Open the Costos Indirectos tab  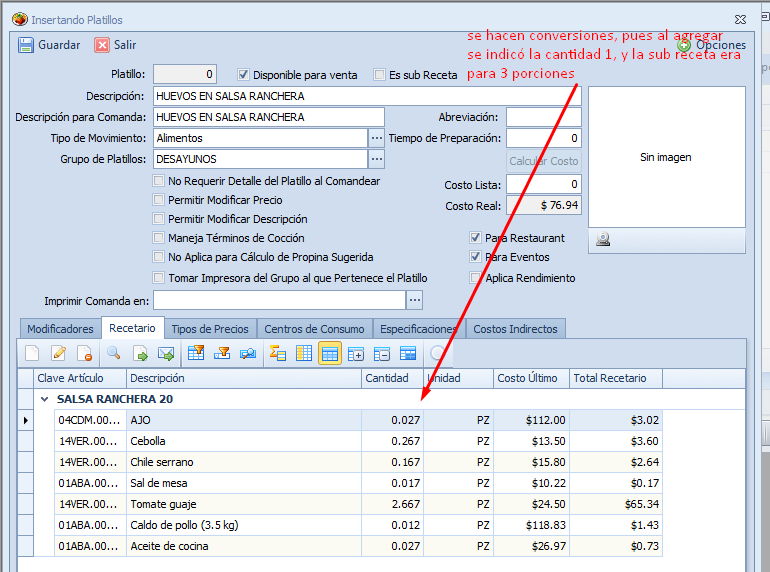(x=515, y=329)
